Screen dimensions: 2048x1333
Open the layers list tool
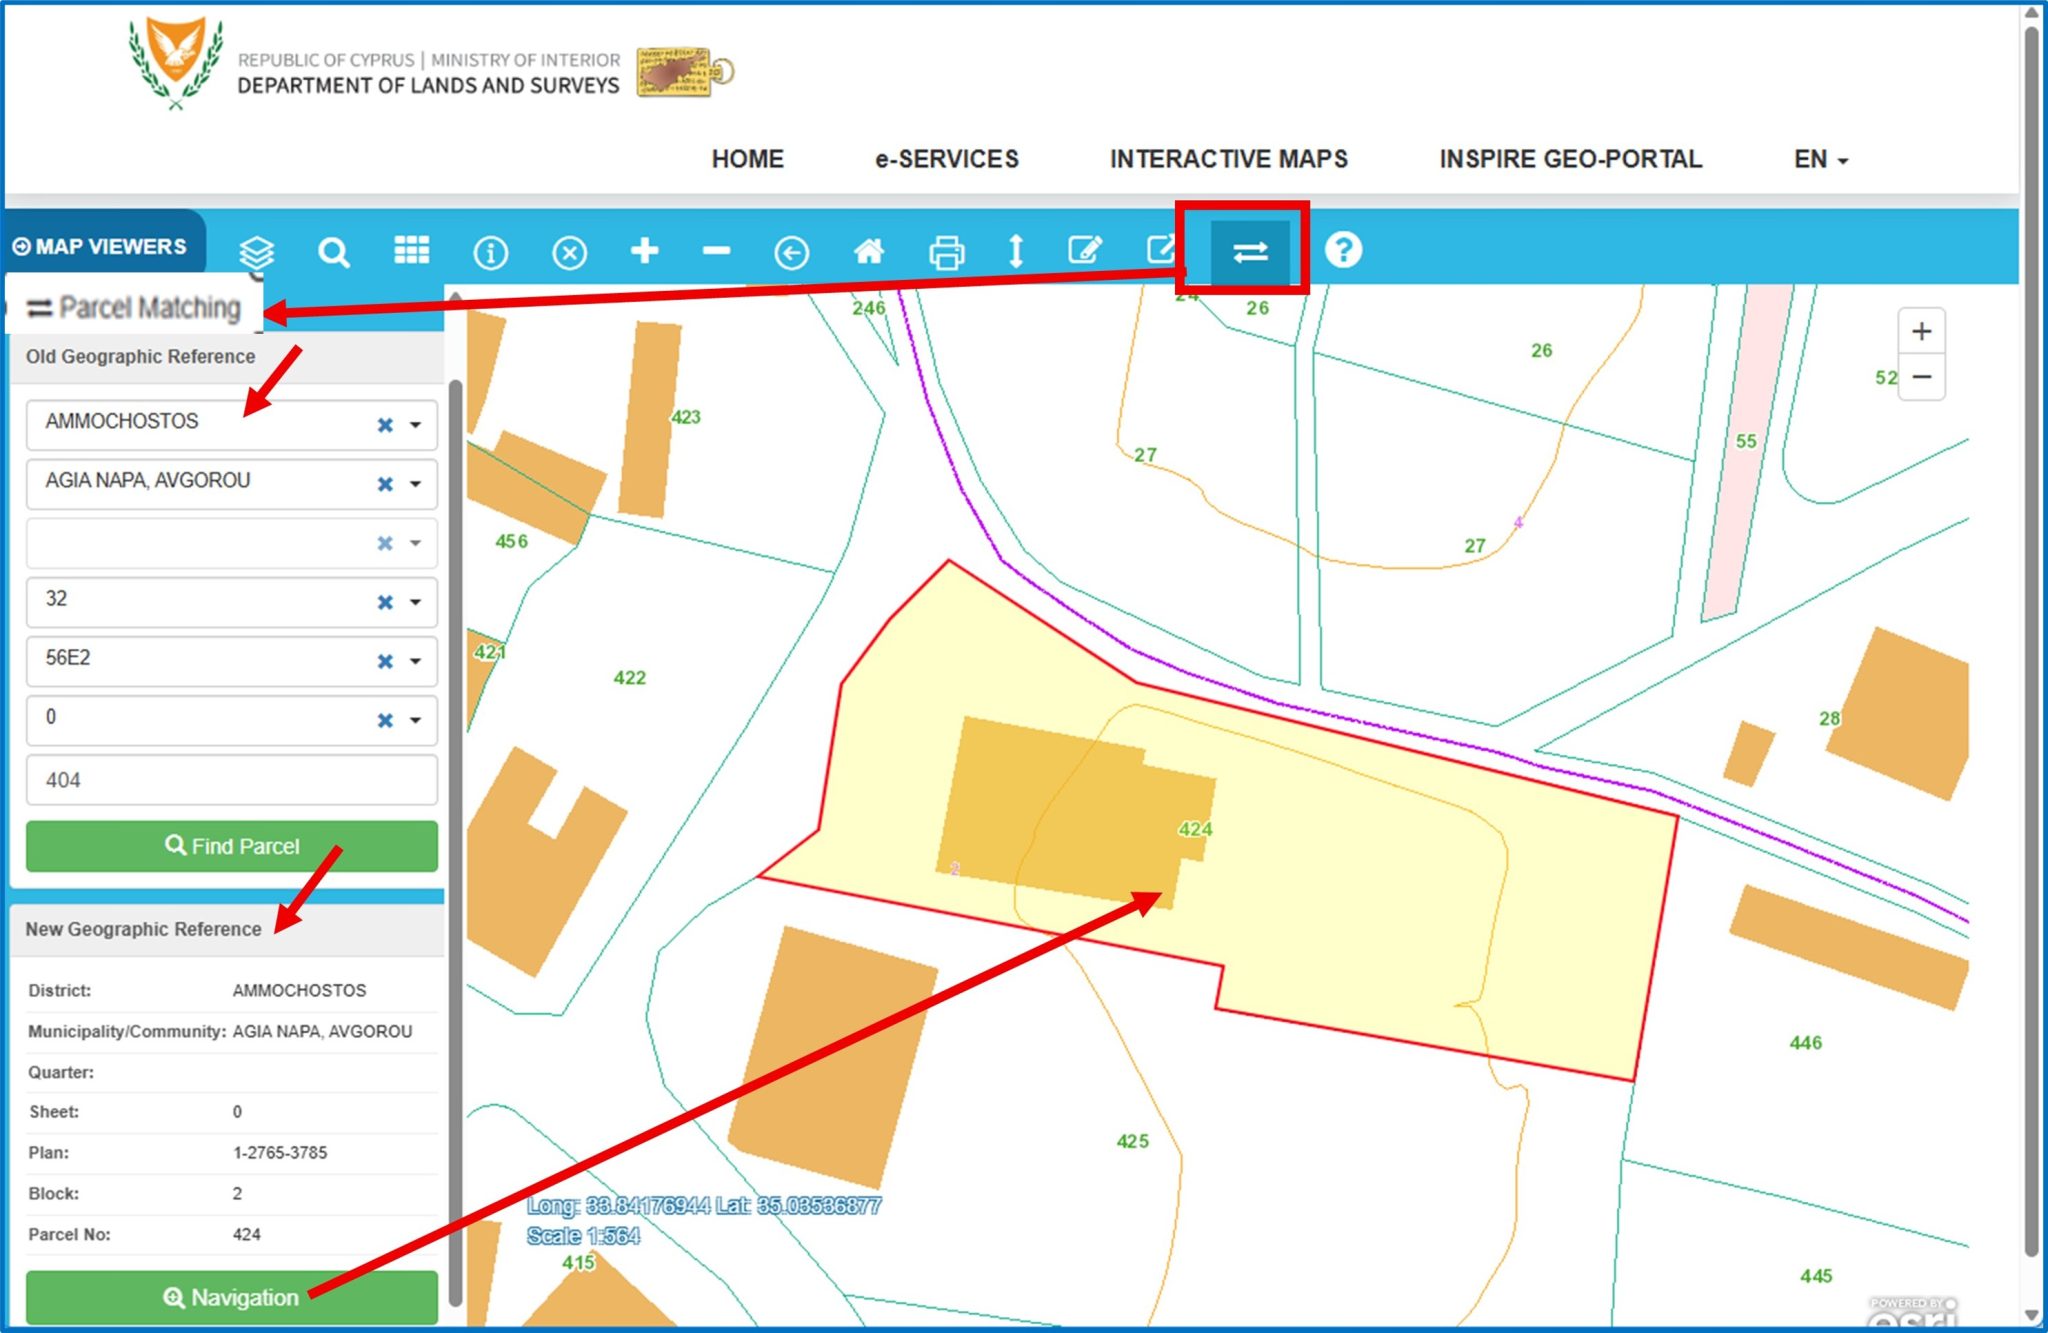click(x=257, y=251)
